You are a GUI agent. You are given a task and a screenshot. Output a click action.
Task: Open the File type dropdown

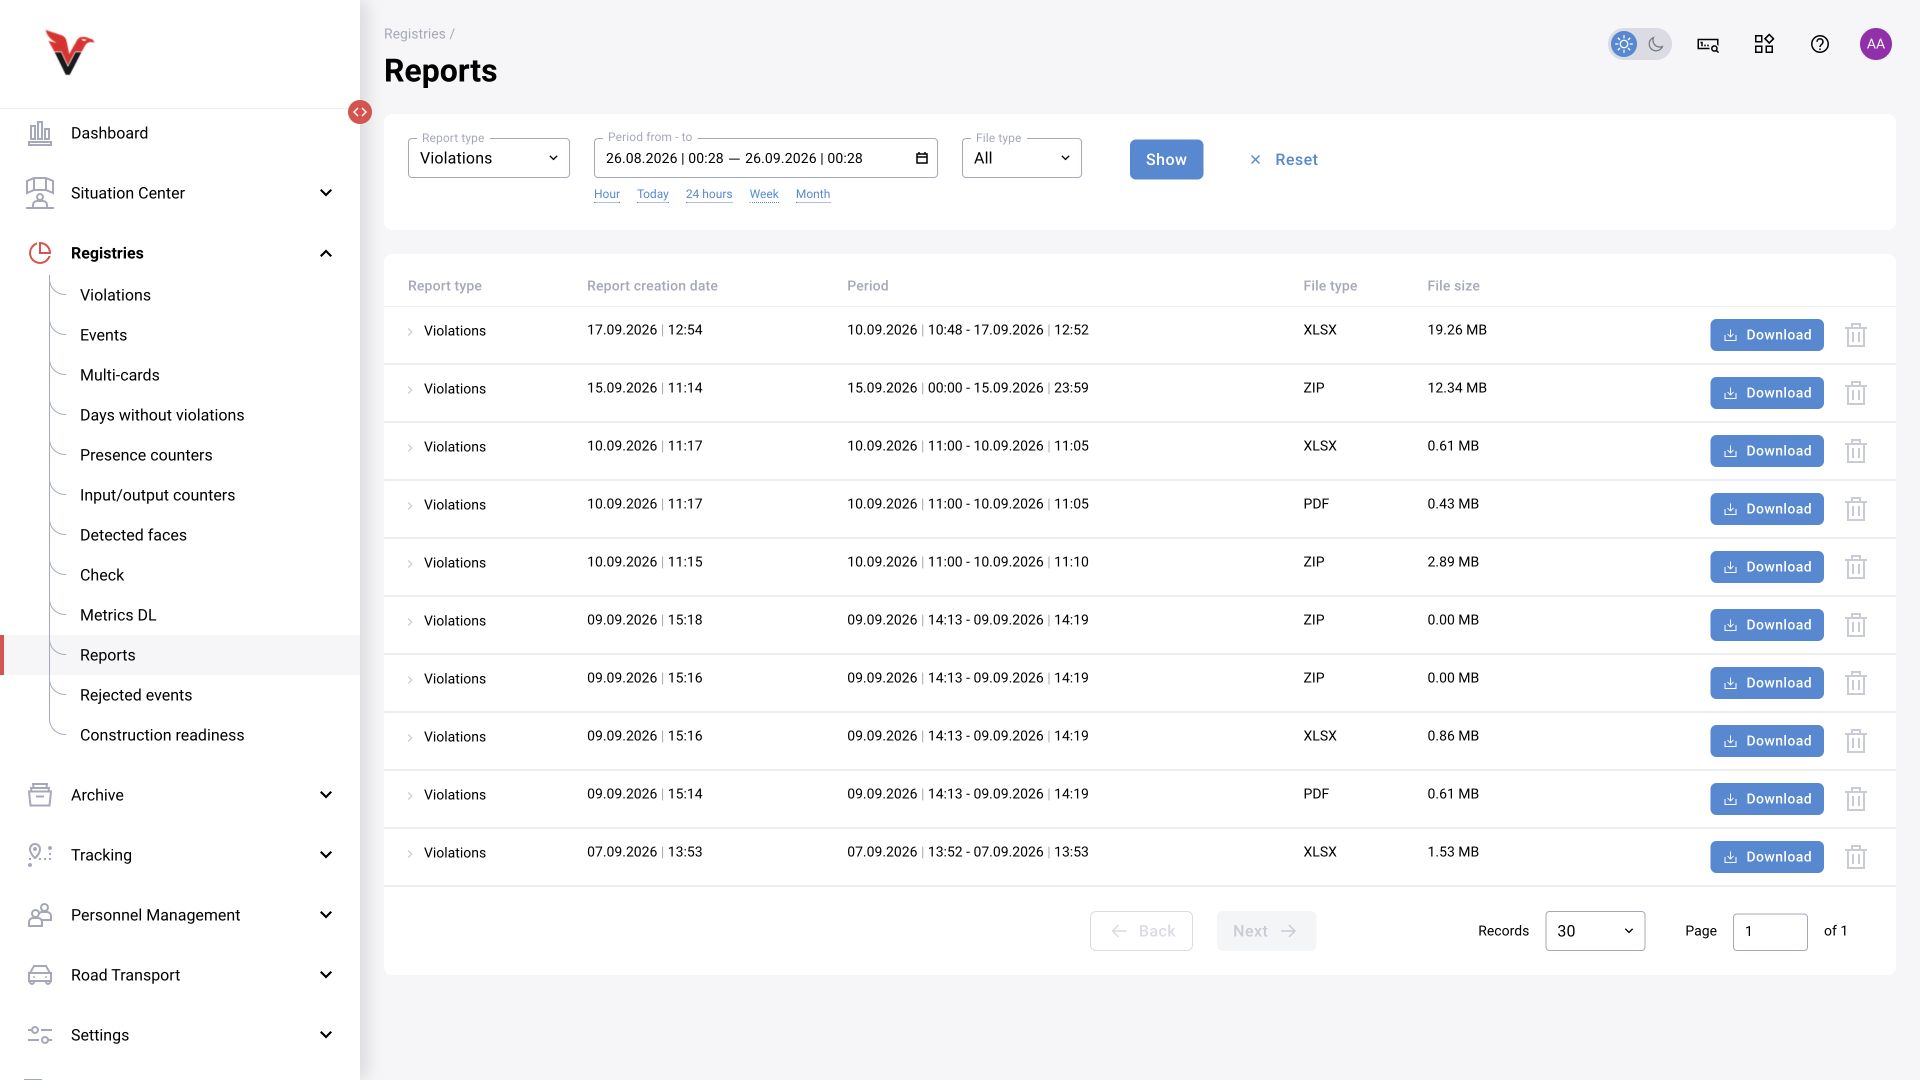(1022, 158)
